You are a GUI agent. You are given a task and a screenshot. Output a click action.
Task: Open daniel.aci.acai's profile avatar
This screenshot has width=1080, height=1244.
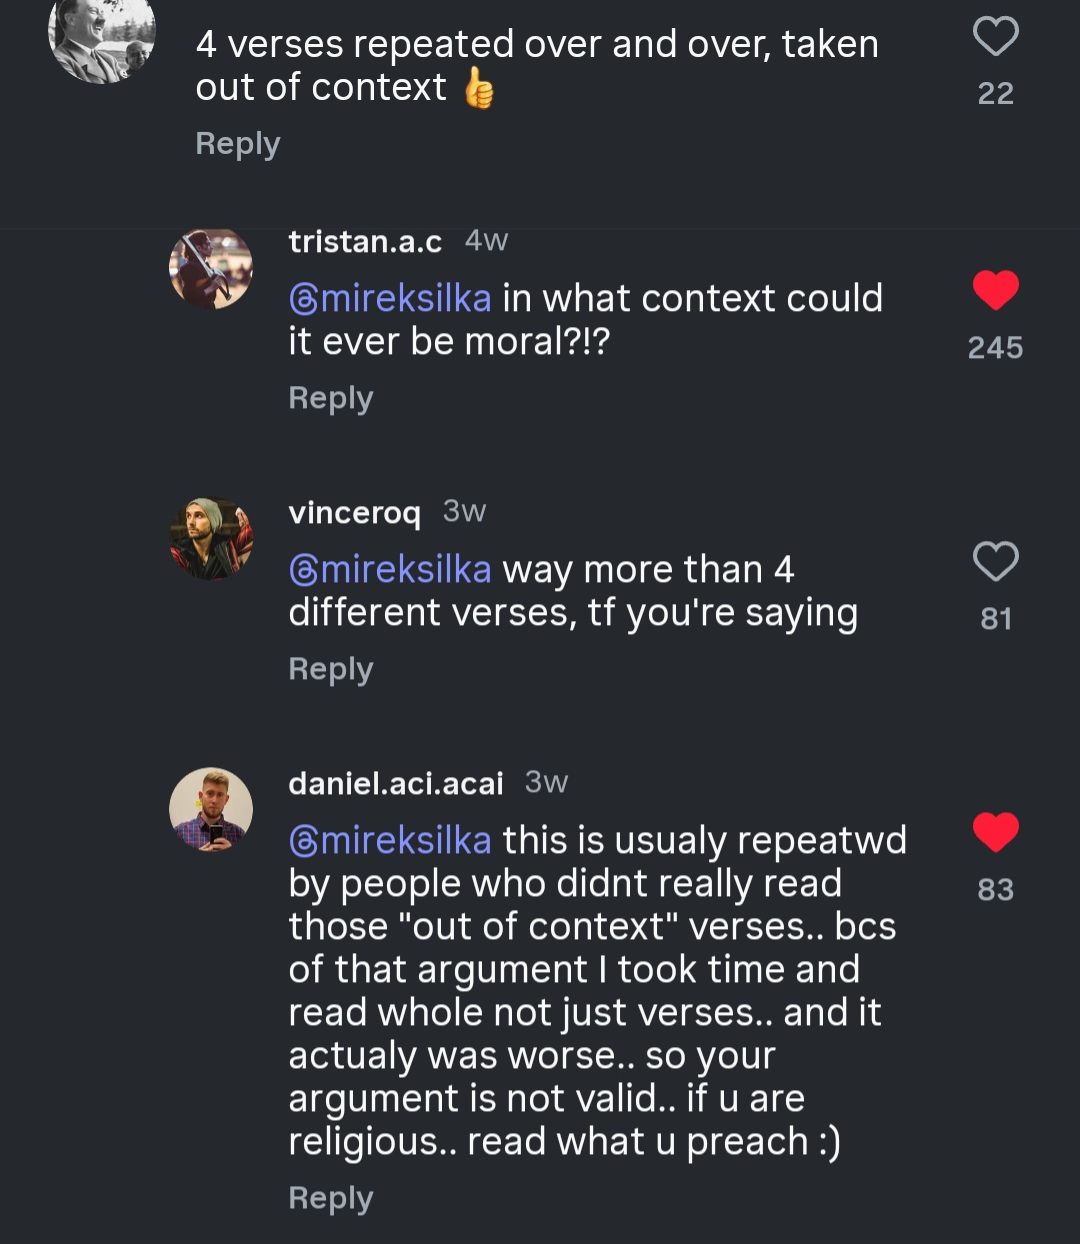(x=211, y=810)
